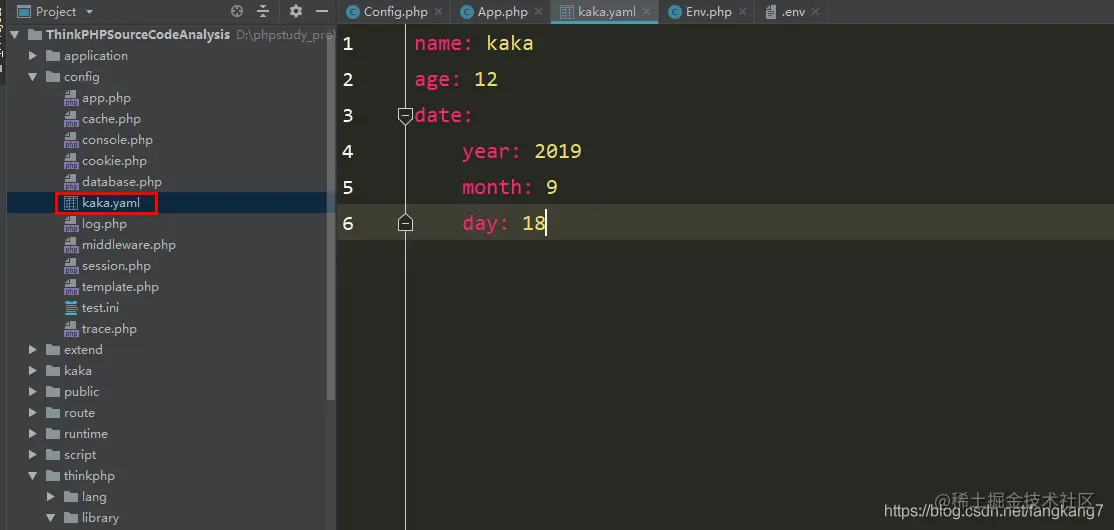The height and width of the screenshot is (530, 1114).
Task: Collapse the thinkphp folder arrow
Action: coord(33,476)
